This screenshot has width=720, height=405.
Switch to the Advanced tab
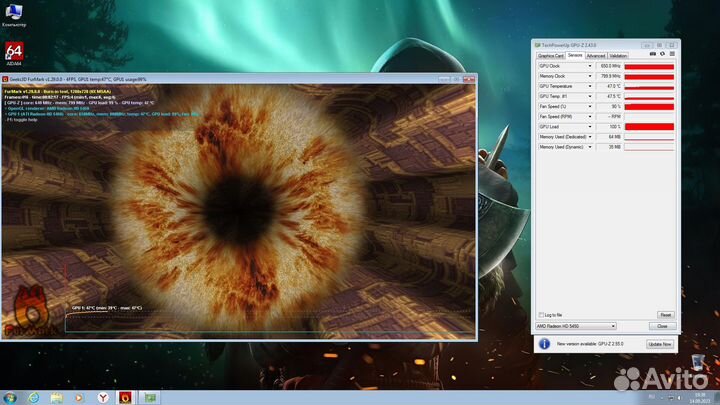coord(596,56)
